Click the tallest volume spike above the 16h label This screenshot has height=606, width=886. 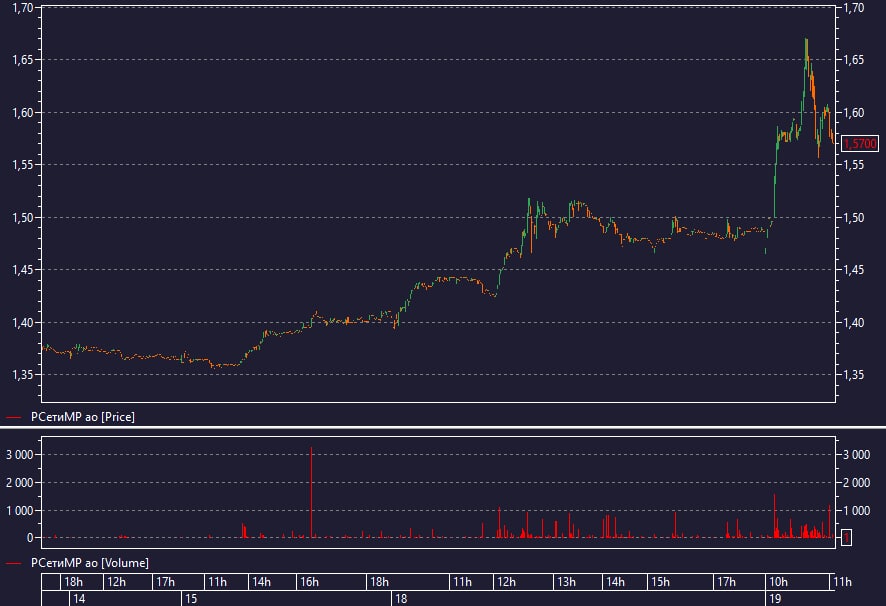coord(311,492)
